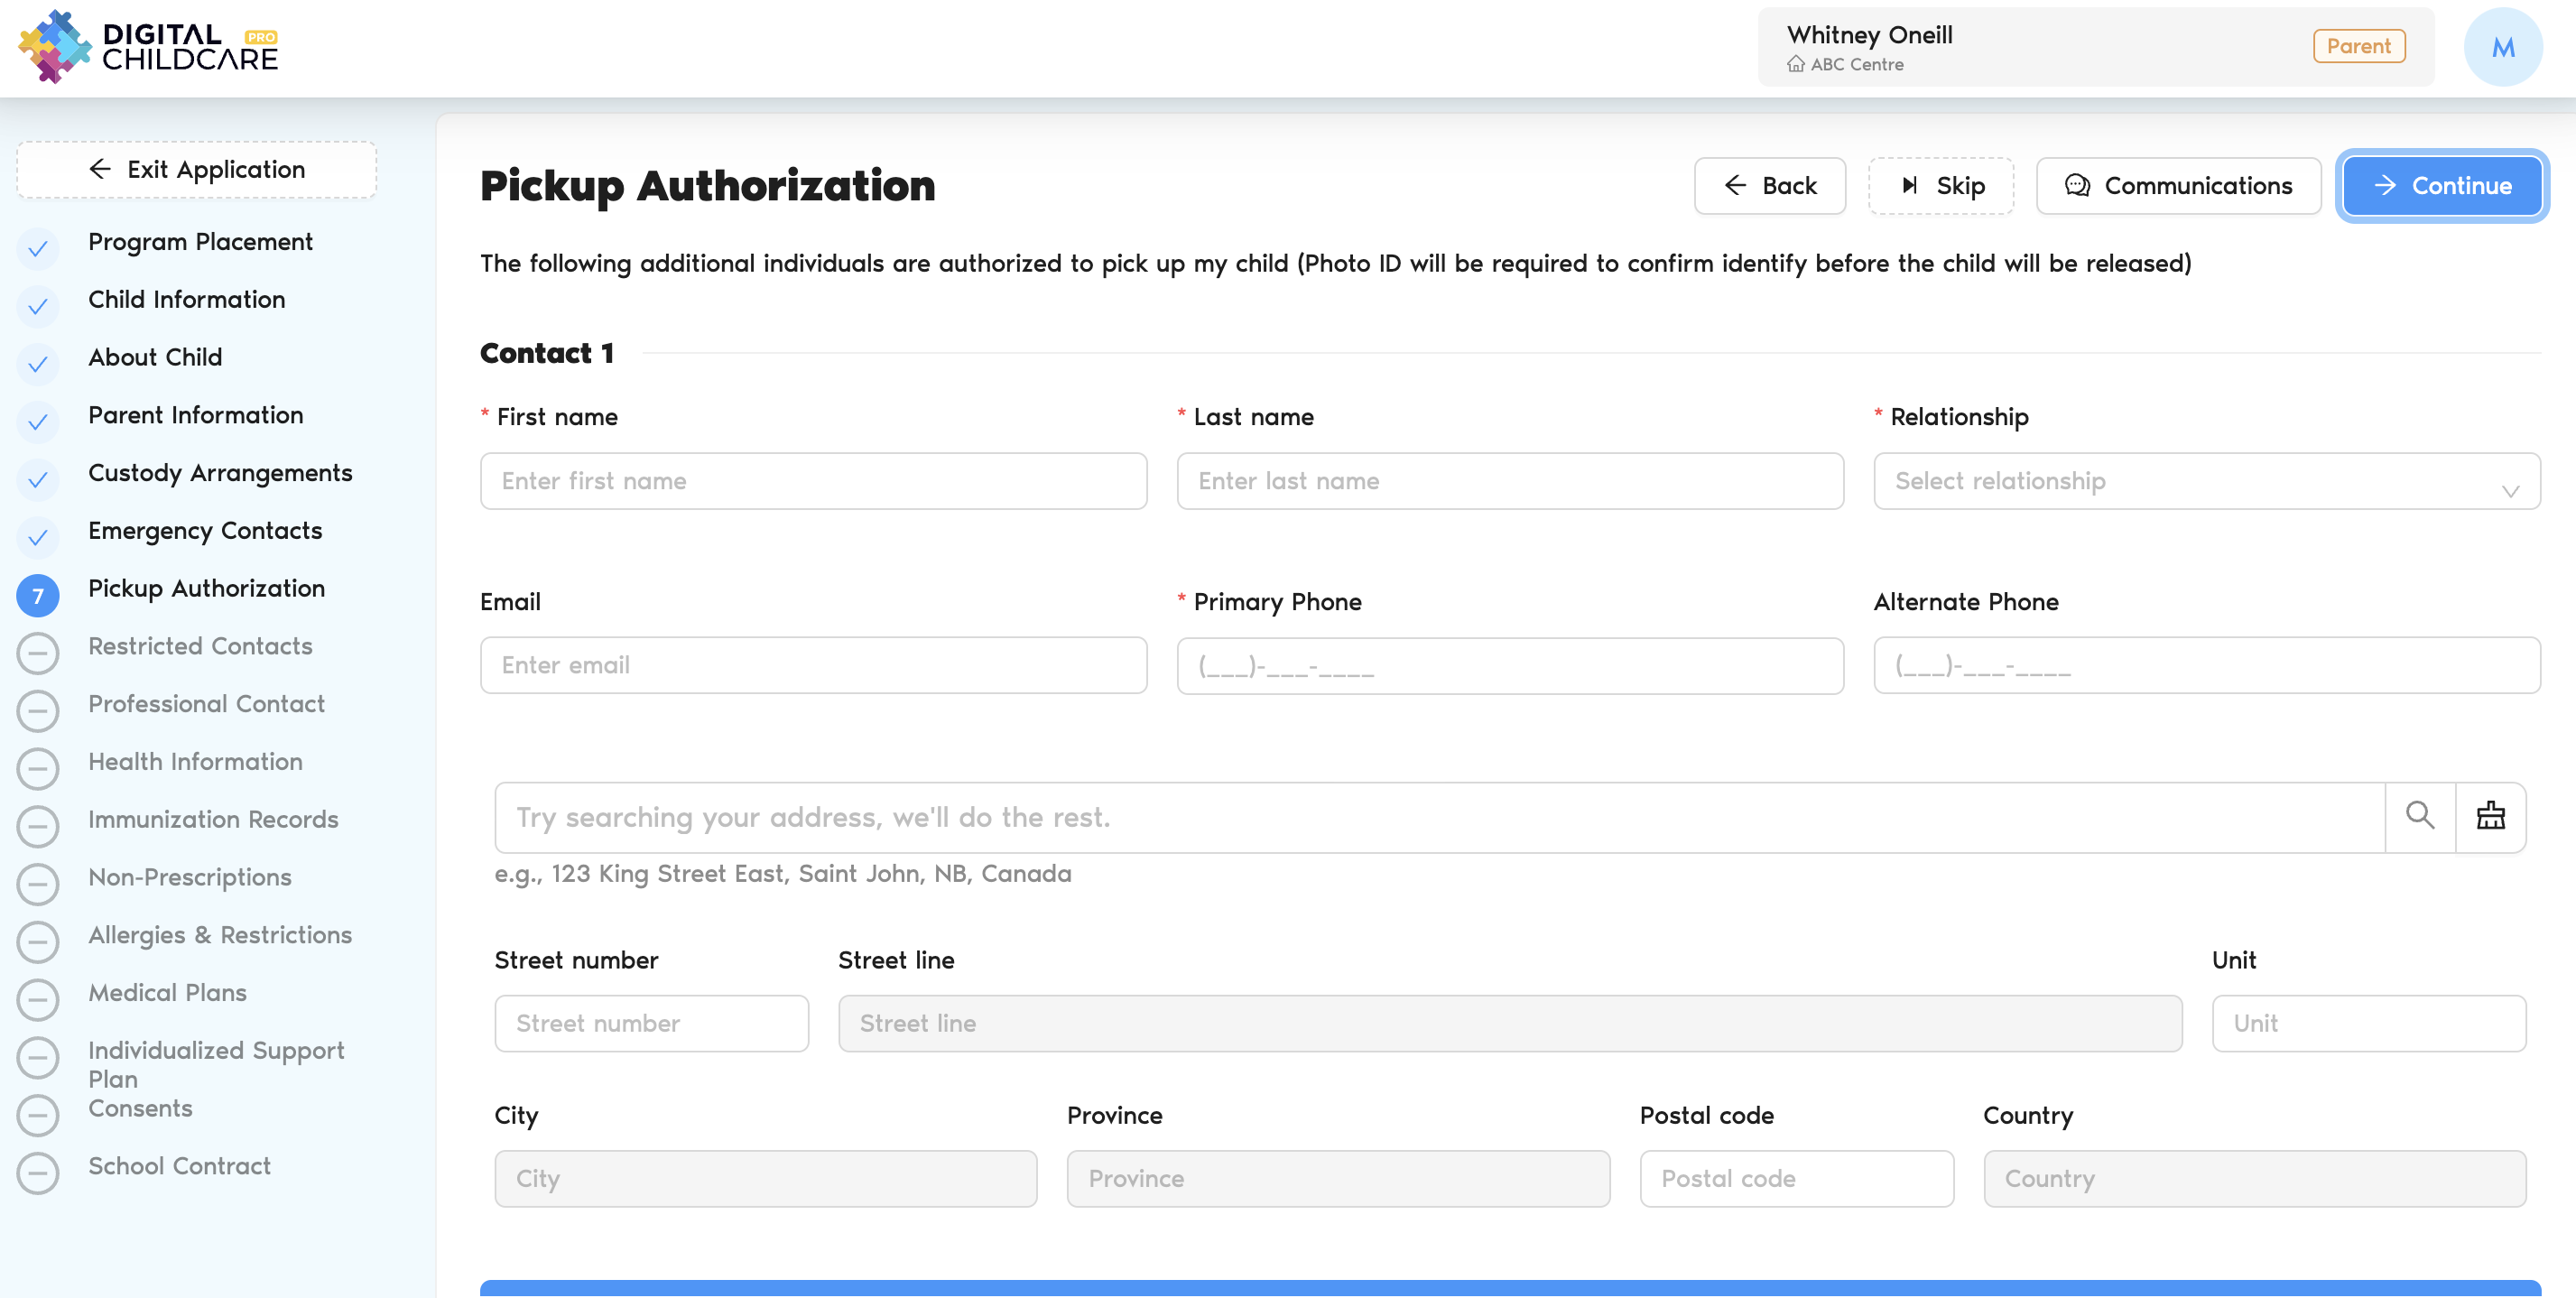Click the step 7 circle icon
Image resolution: width=2576 pixels, height=1298 pixels.
point(38,595)
